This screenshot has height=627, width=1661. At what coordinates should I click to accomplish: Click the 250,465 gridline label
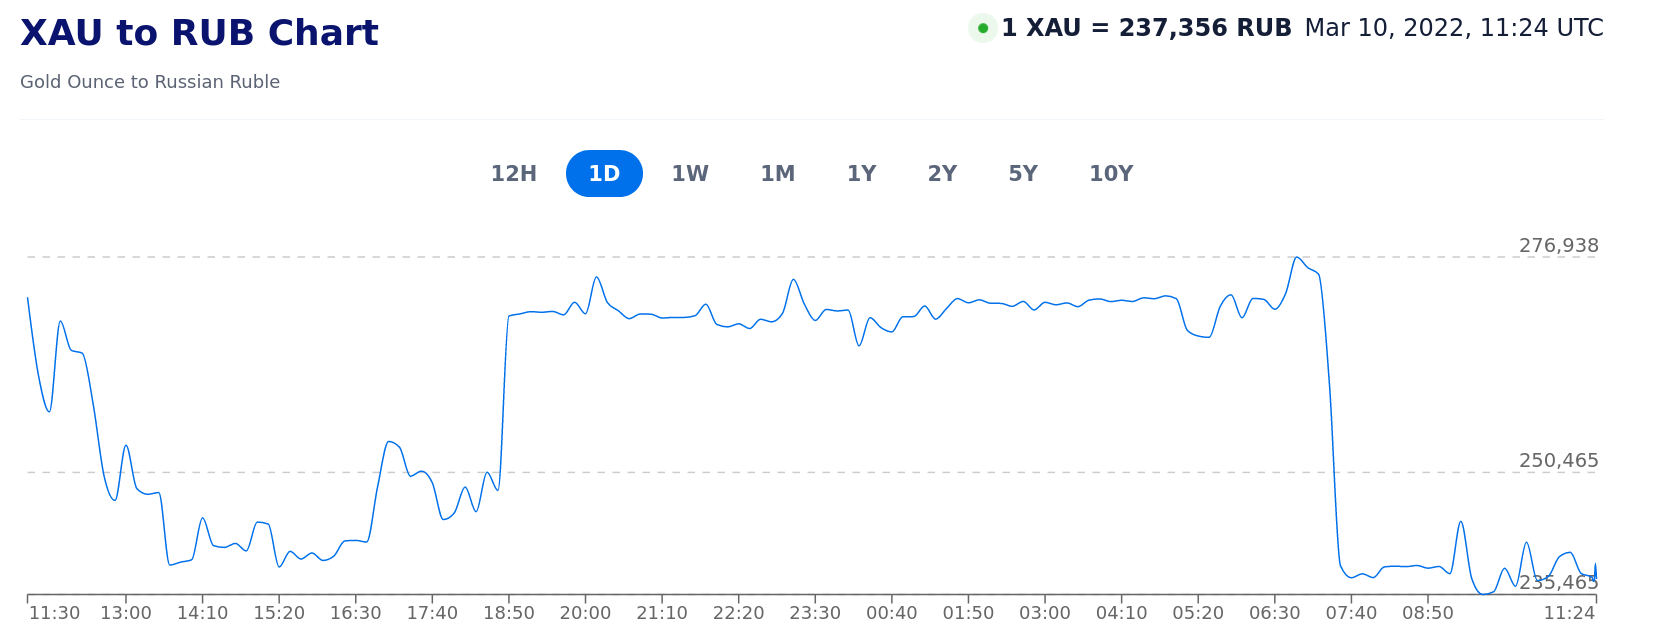(1558, 461)
